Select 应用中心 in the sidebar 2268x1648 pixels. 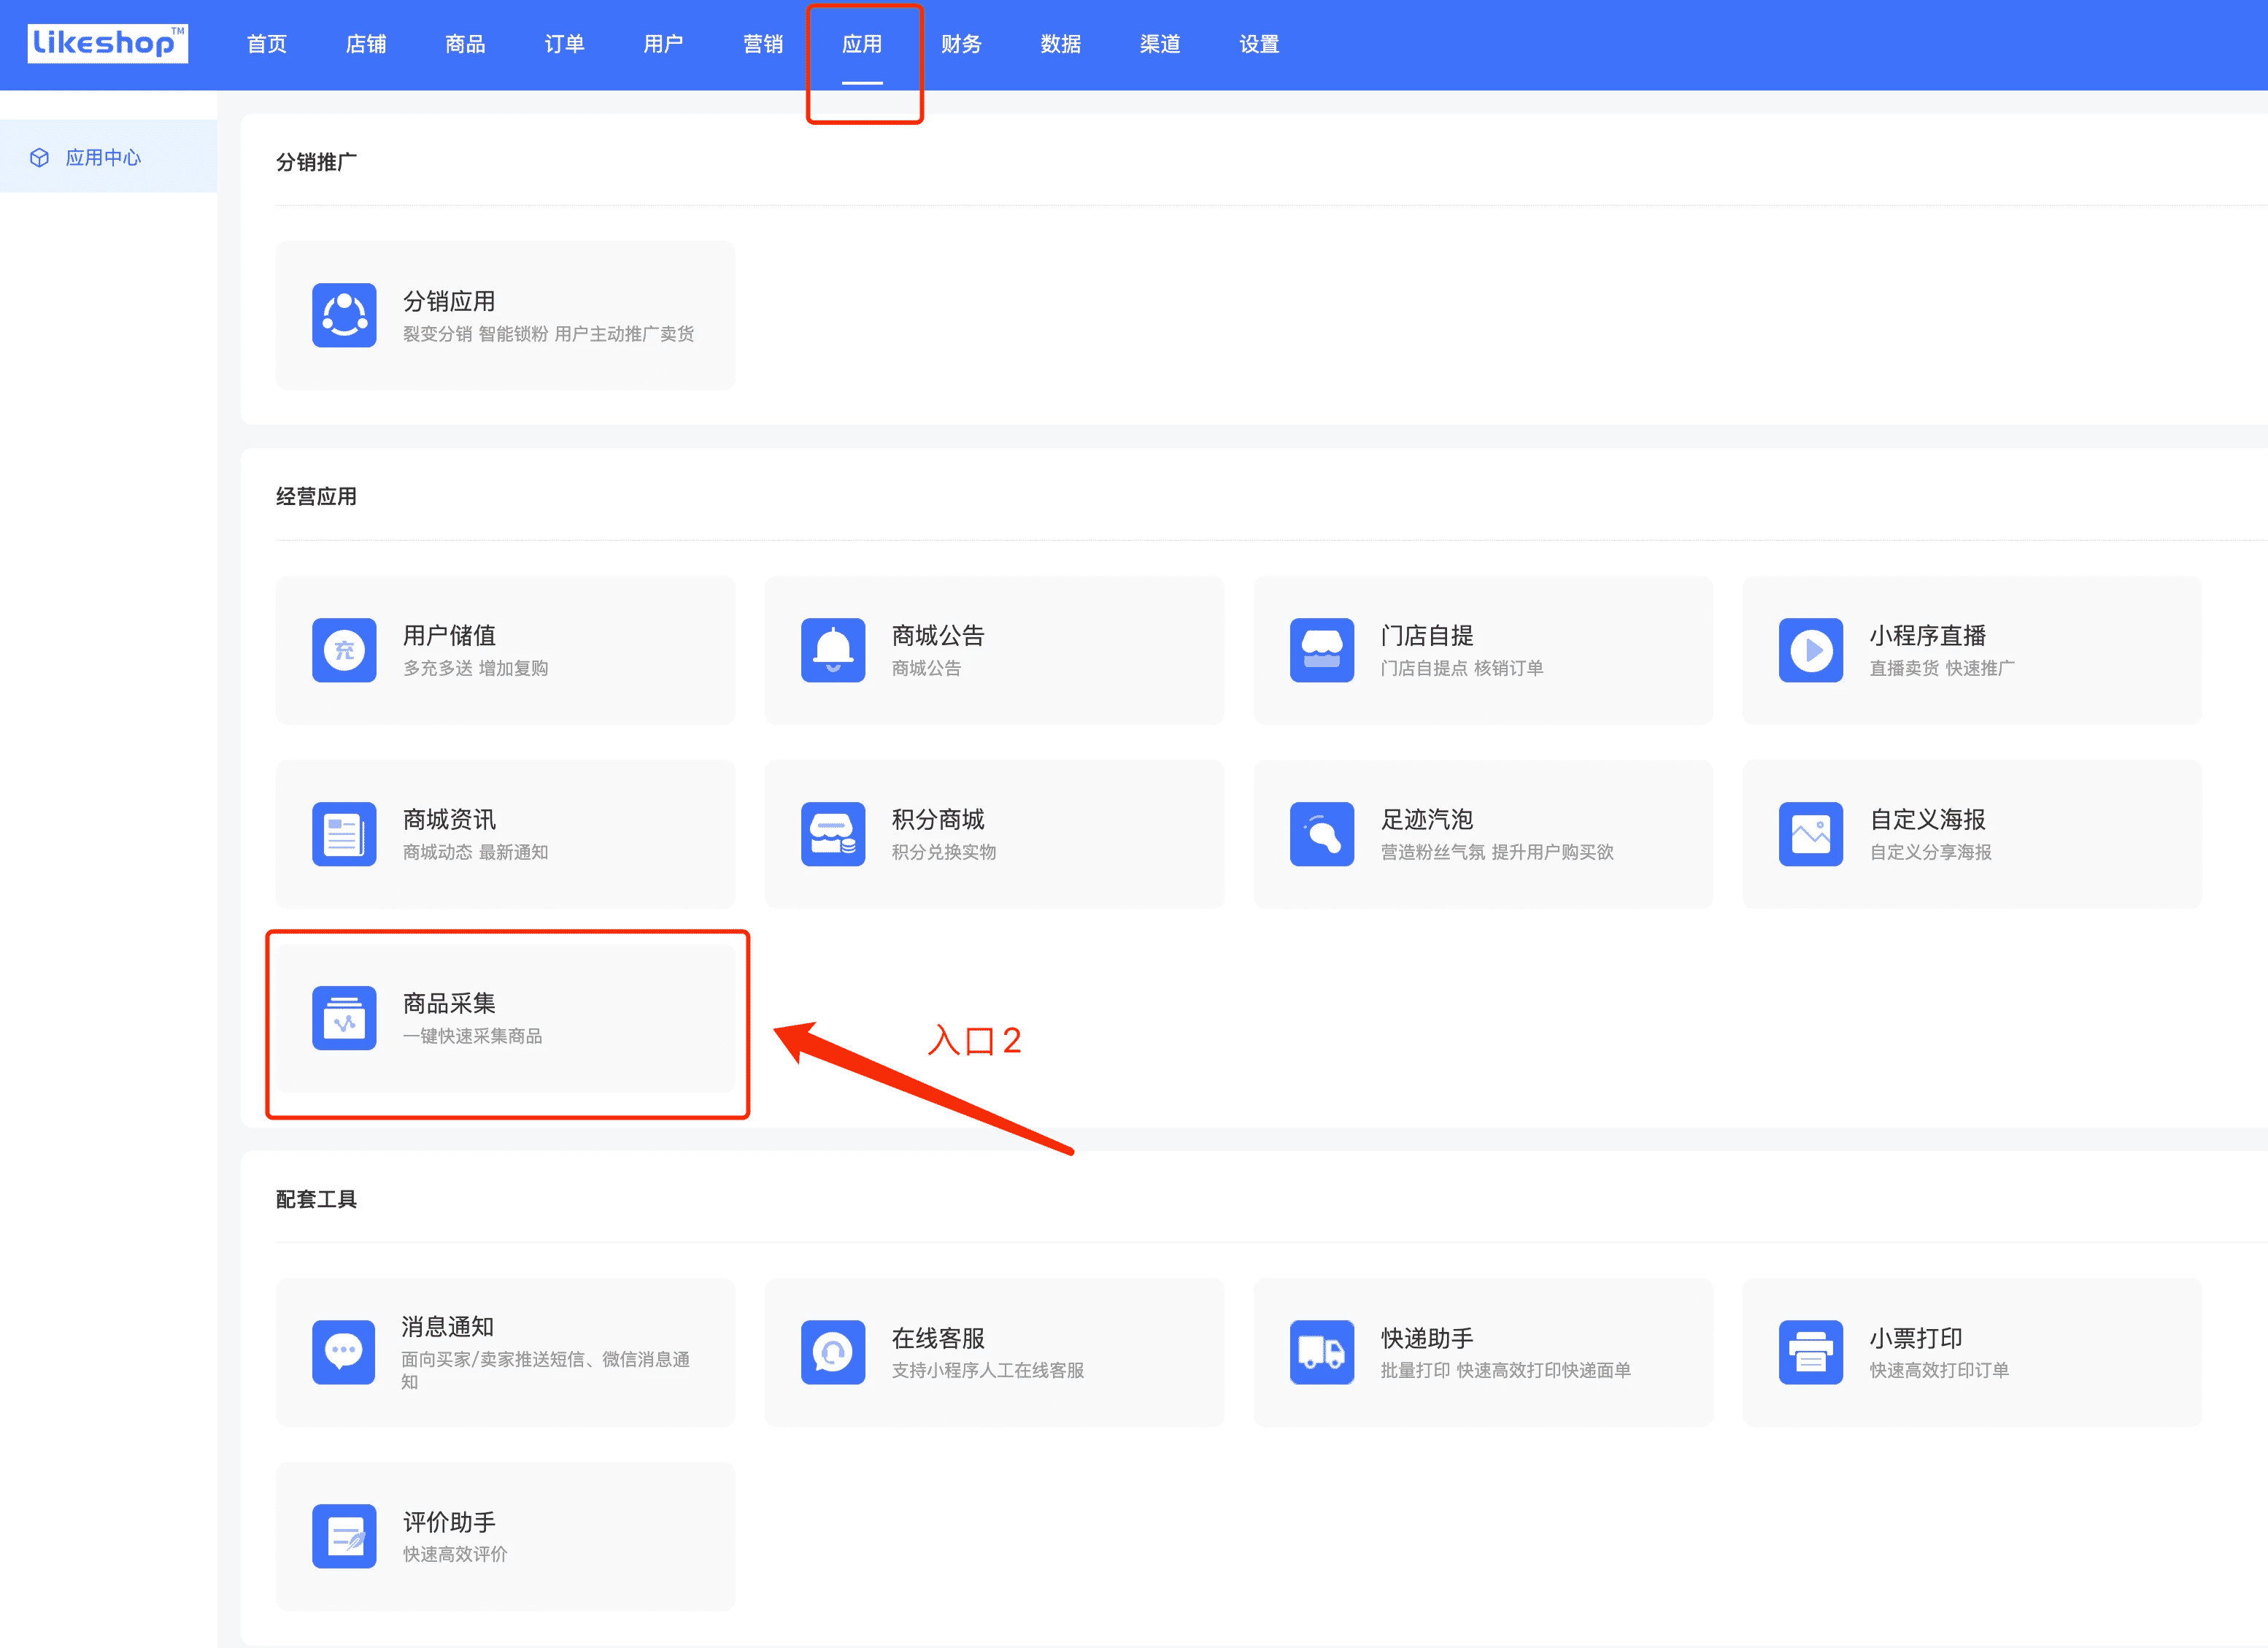tap(108, 157)
